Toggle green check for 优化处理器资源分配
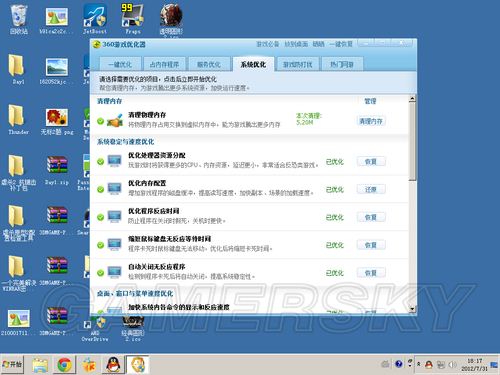Screen dimensions: 500x375 [x=100, y=162]
